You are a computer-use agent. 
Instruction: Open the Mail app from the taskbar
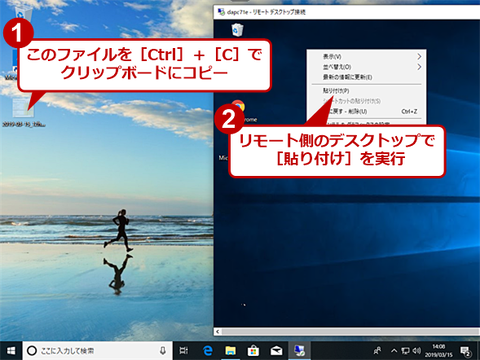point(276,351)
